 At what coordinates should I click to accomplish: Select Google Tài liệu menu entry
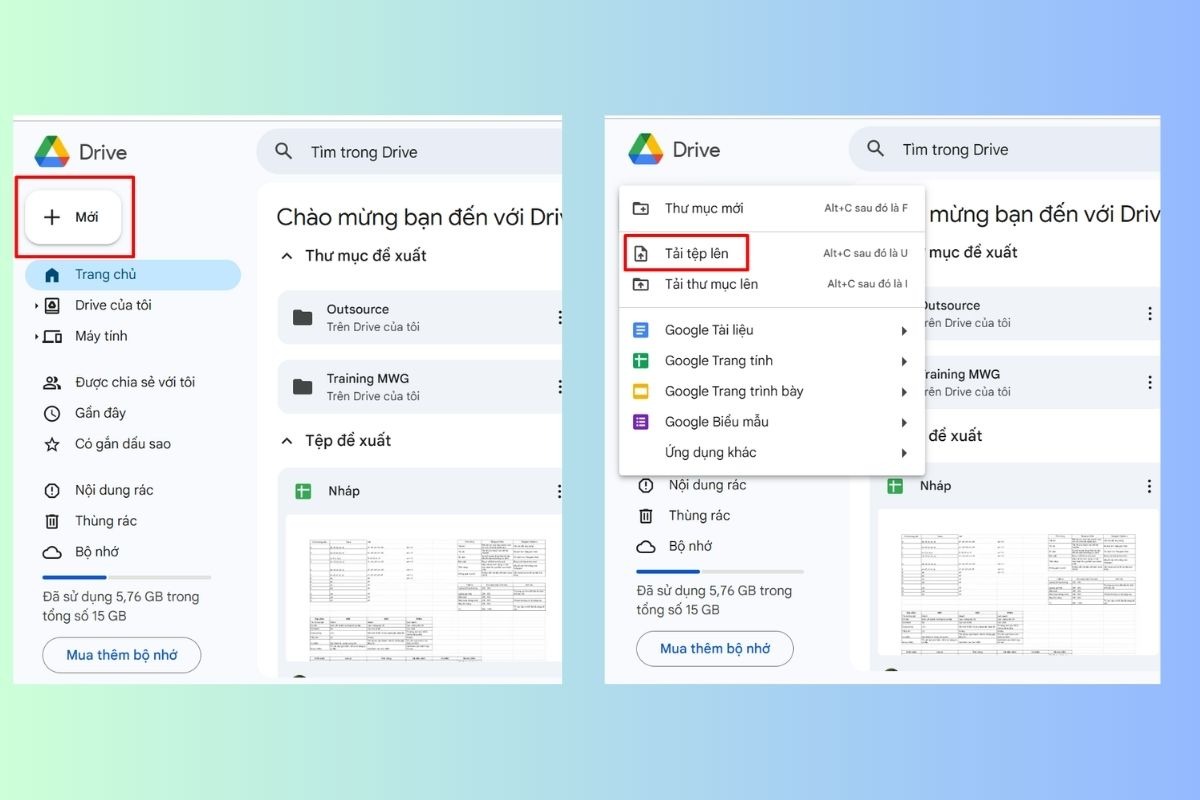click(x=772, y=330)
